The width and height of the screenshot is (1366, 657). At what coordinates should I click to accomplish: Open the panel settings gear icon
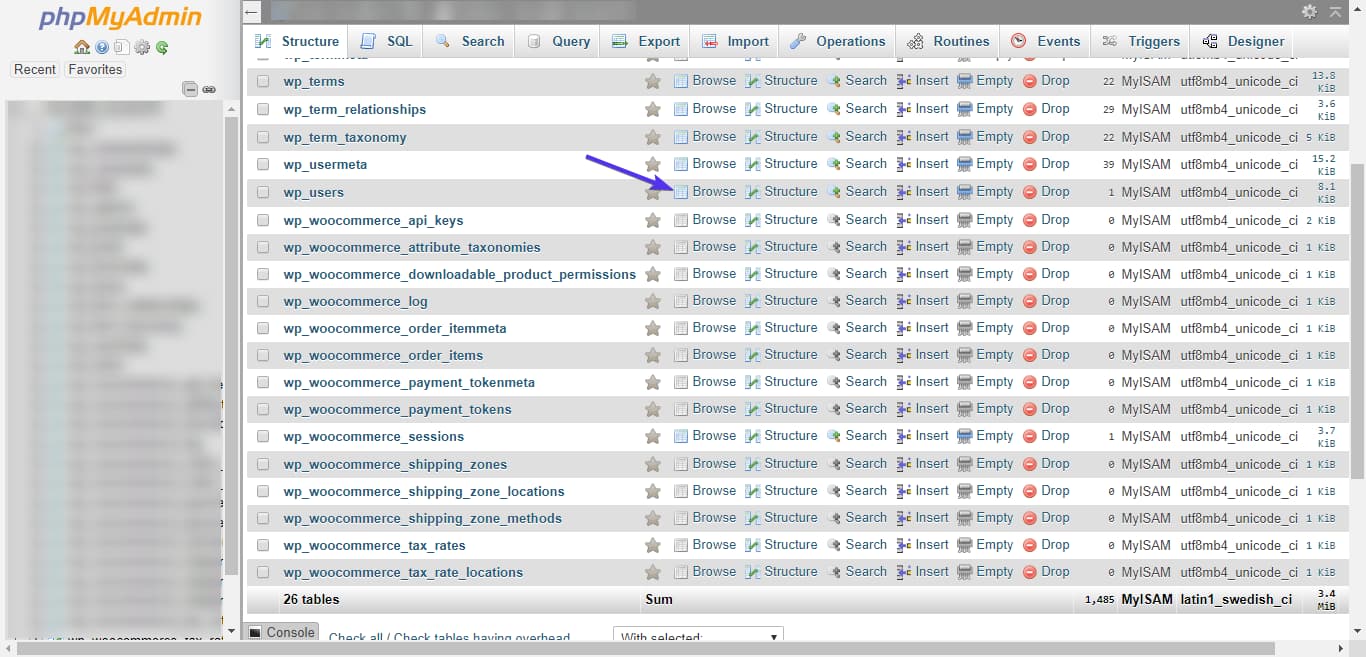click(x=141, y=47)
